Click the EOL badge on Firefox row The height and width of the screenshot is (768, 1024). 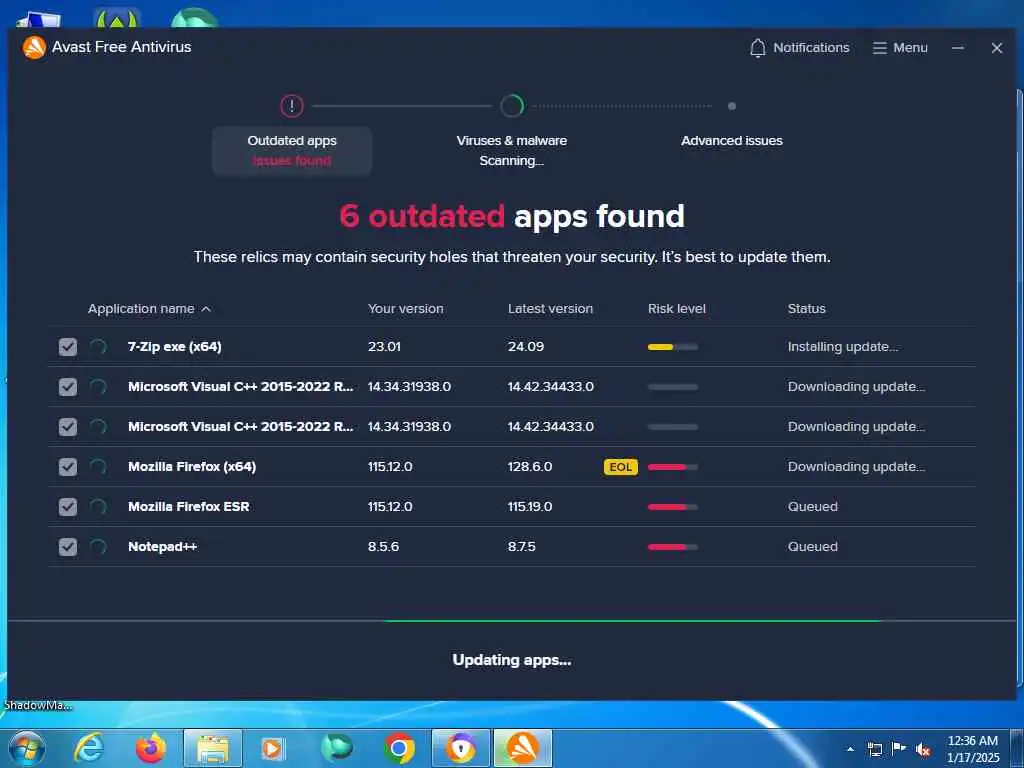click(x=620, y=467)
